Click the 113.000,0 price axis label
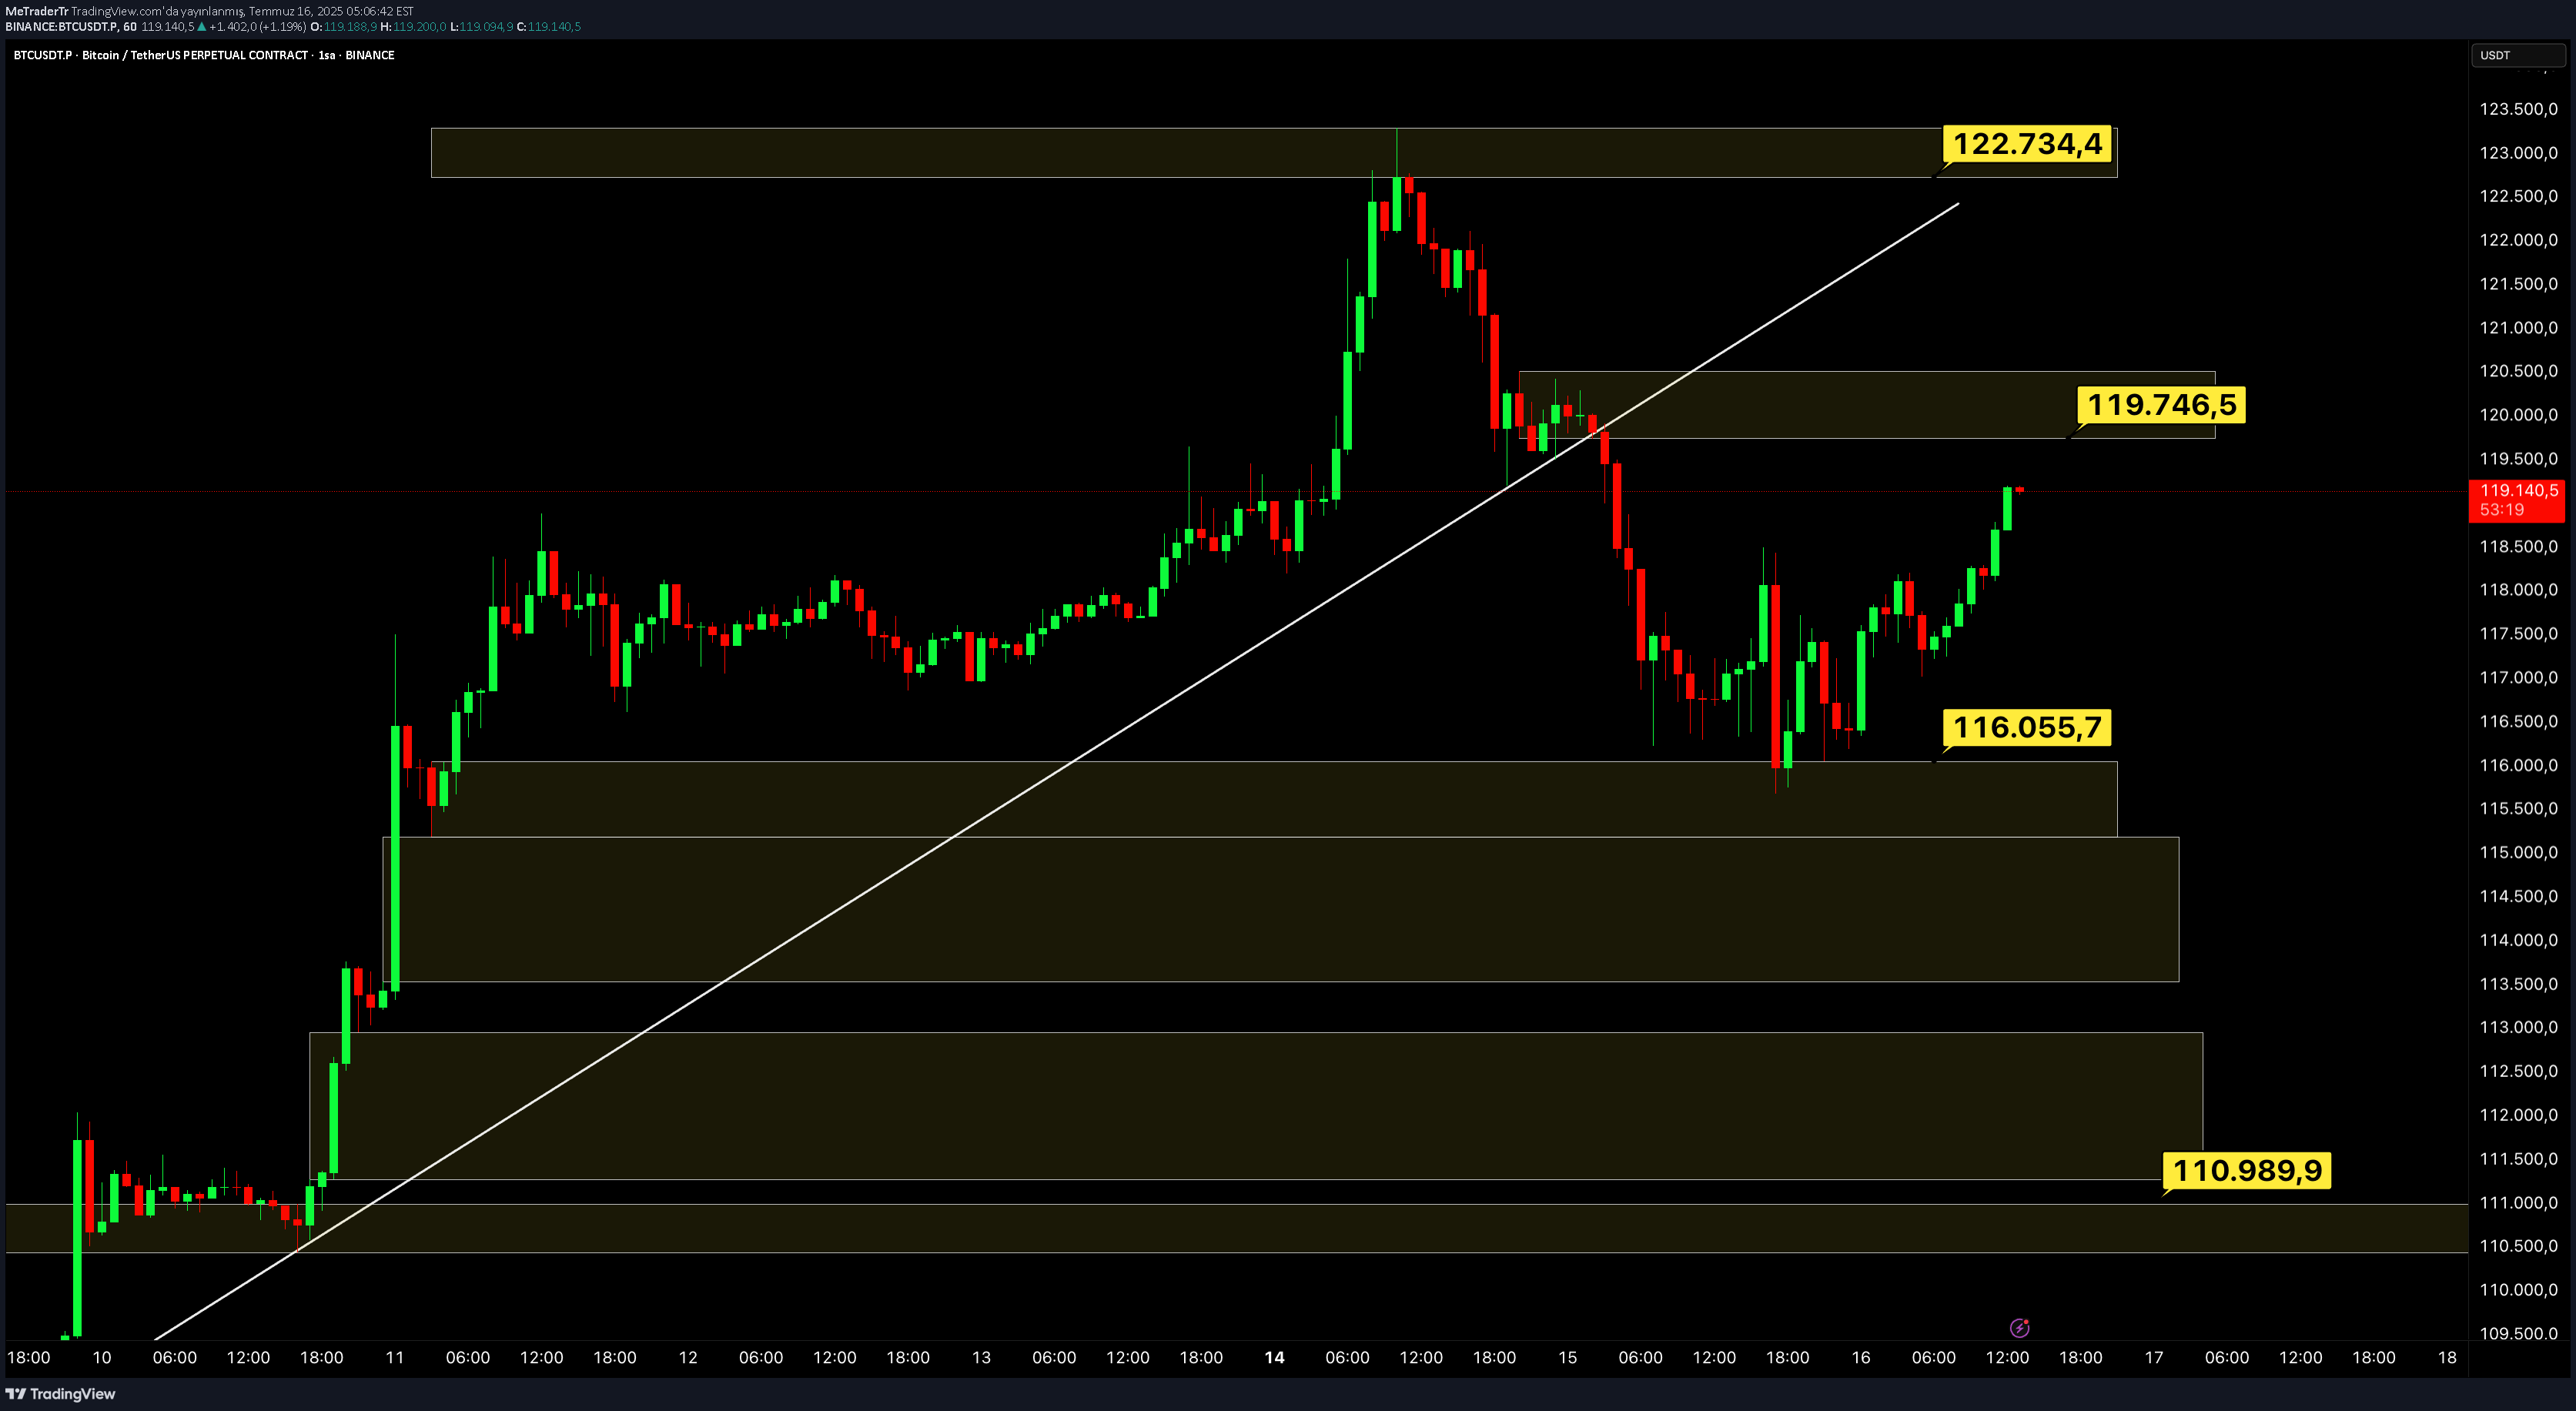The height and width of the screenshot is (1411, 2576). [2518, 1027]
